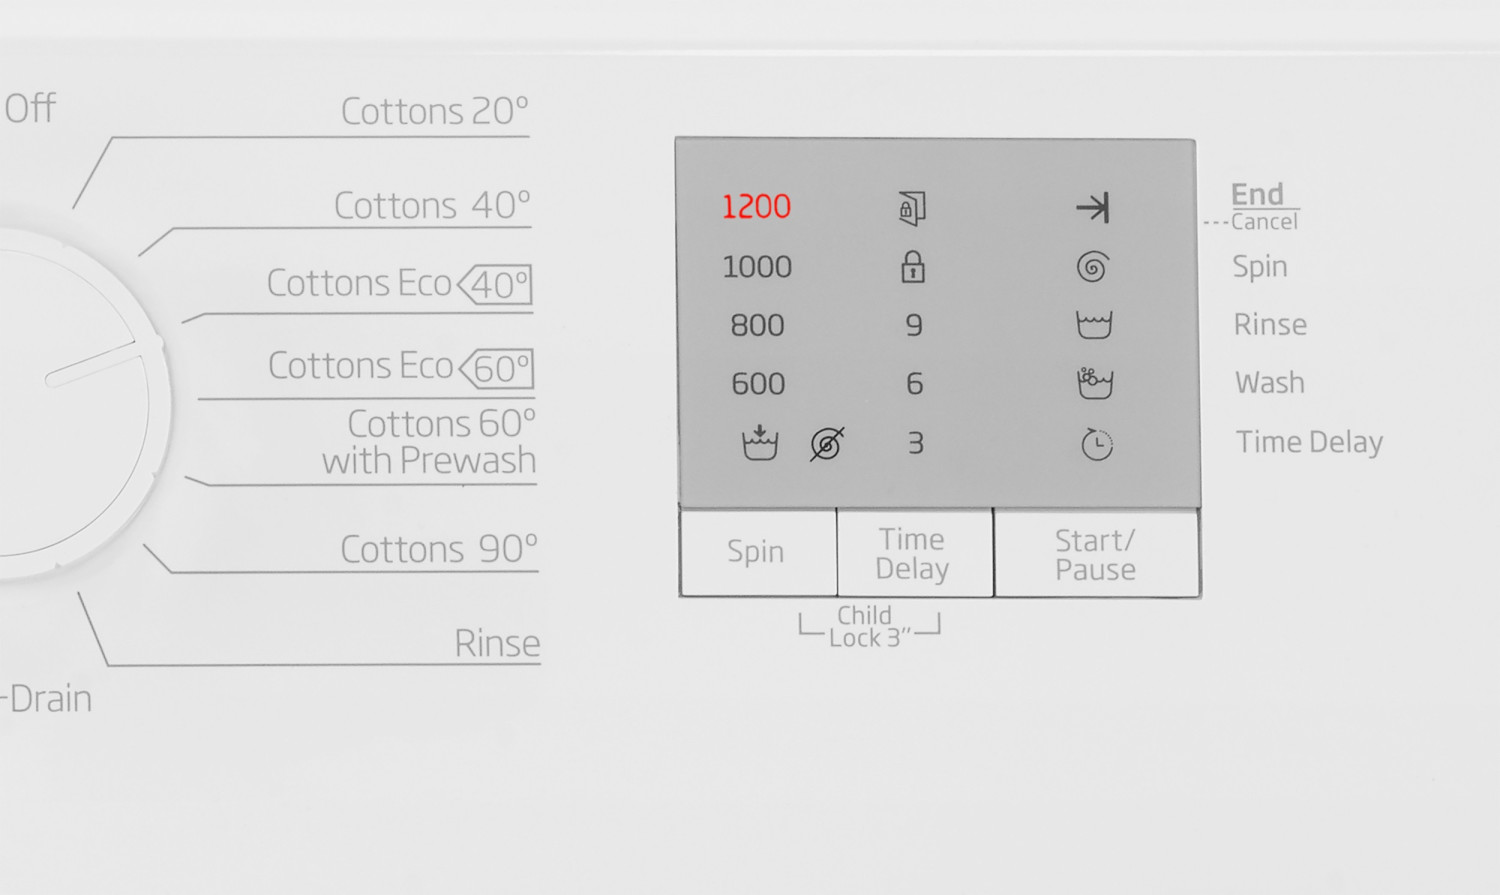Click the no-spin crossed spiral icon
1500x895 pixels.
coord(827,443)
